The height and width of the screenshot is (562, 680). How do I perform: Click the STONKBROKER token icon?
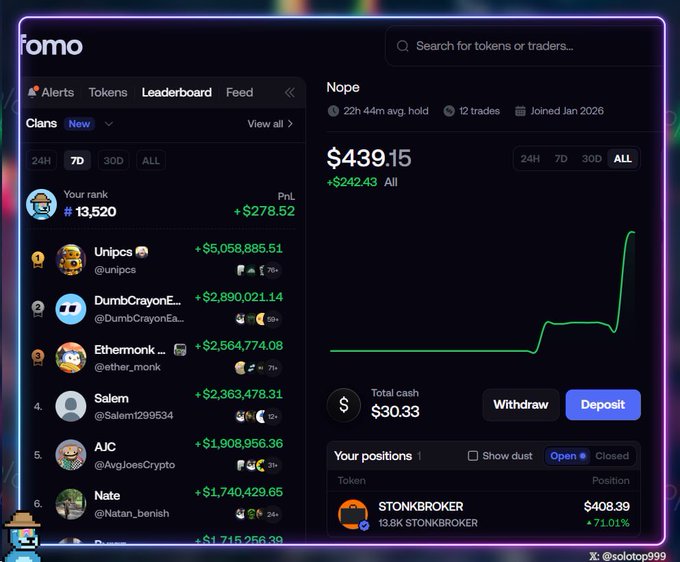[x=353, y=514]
